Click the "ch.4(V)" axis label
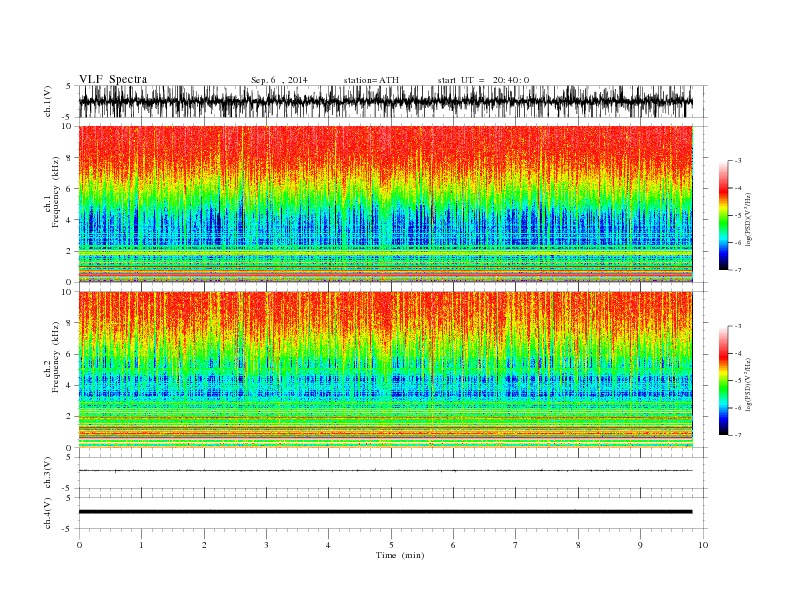This screenshot has height=612, width=792. click(x=48, y=514)
